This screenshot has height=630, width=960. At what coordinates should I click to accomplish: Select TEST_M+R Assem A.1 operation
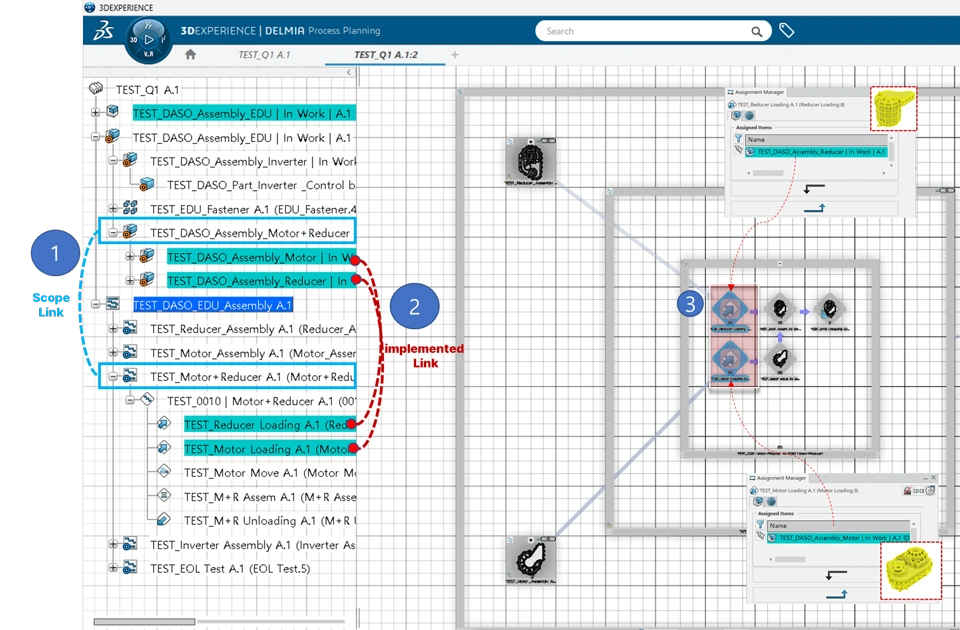[x=269, y=497]
